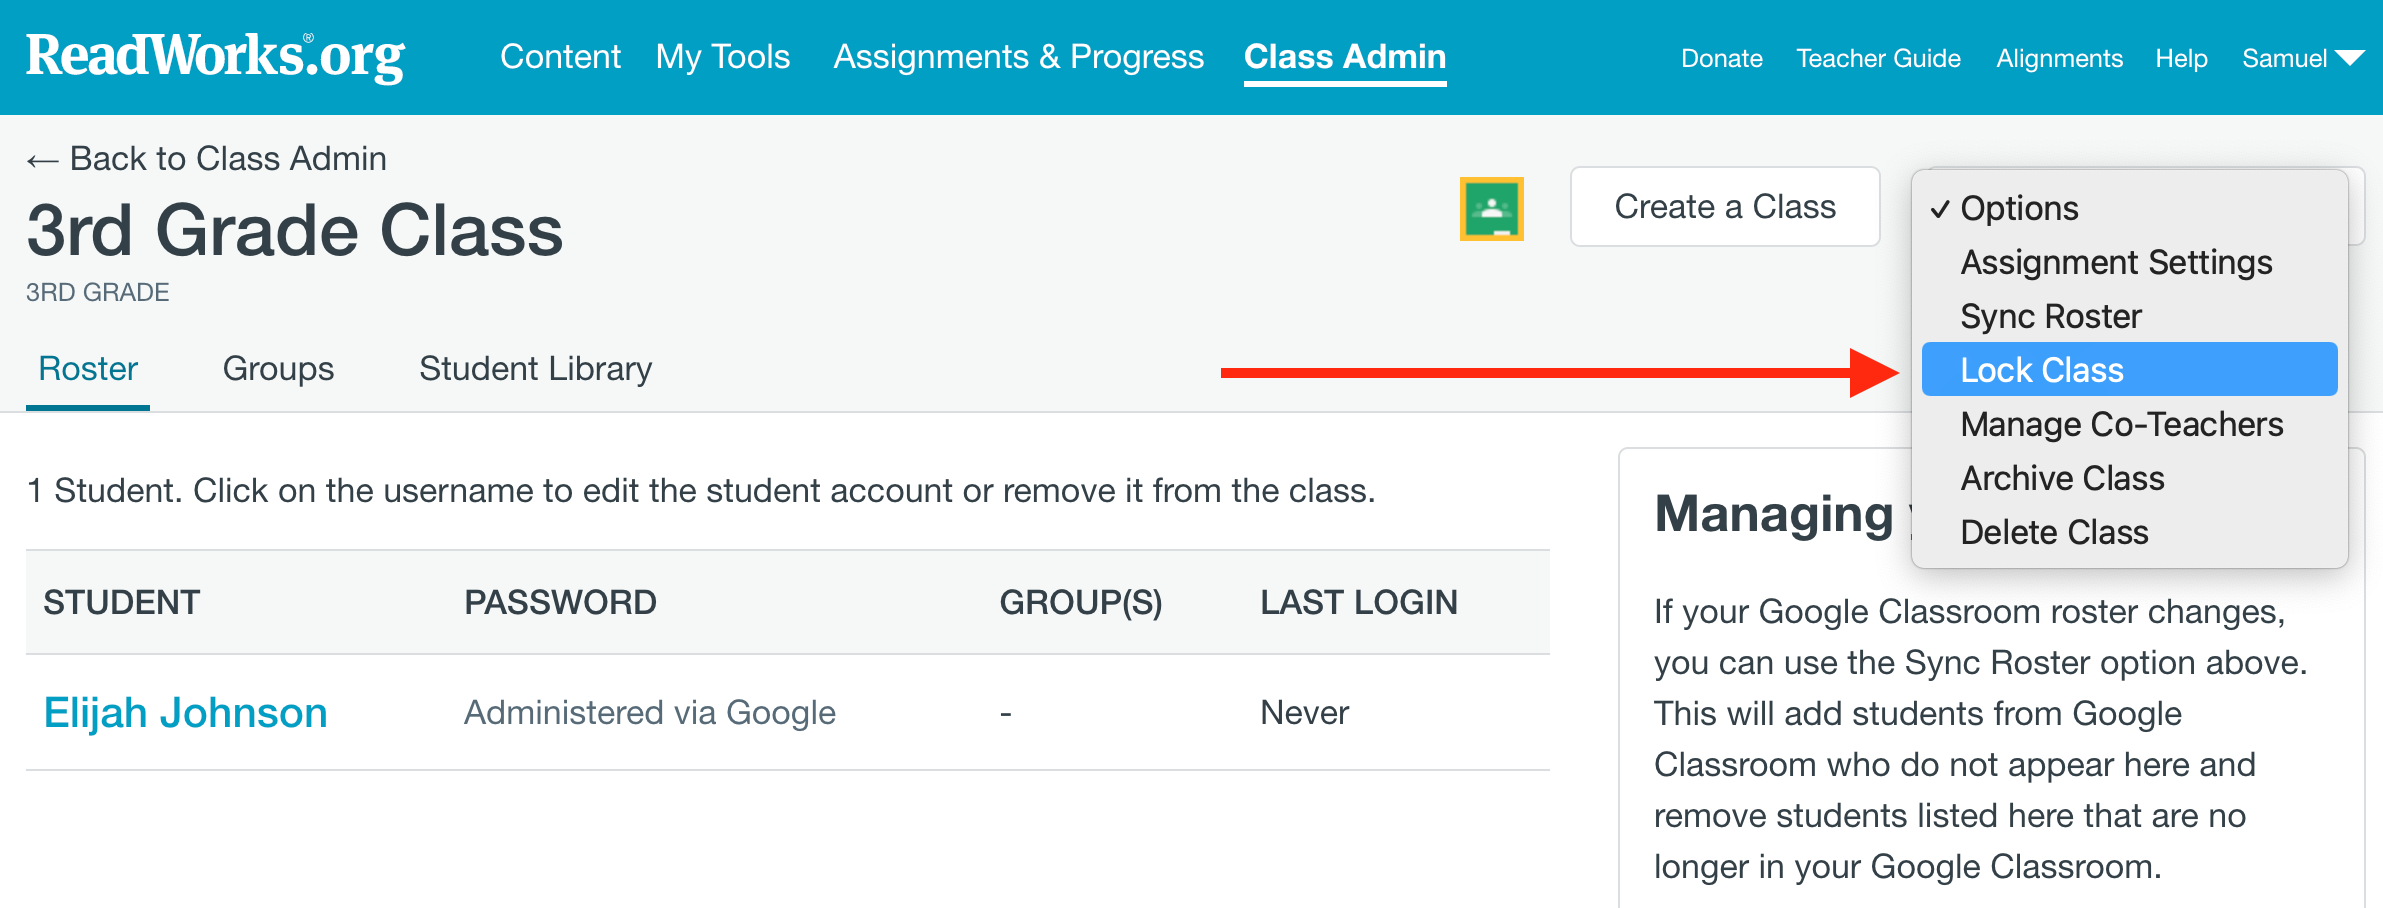2383x908 pixels.
Task: Go back to Class Admin
Action: pyautogui.click(x=207, y=158)
